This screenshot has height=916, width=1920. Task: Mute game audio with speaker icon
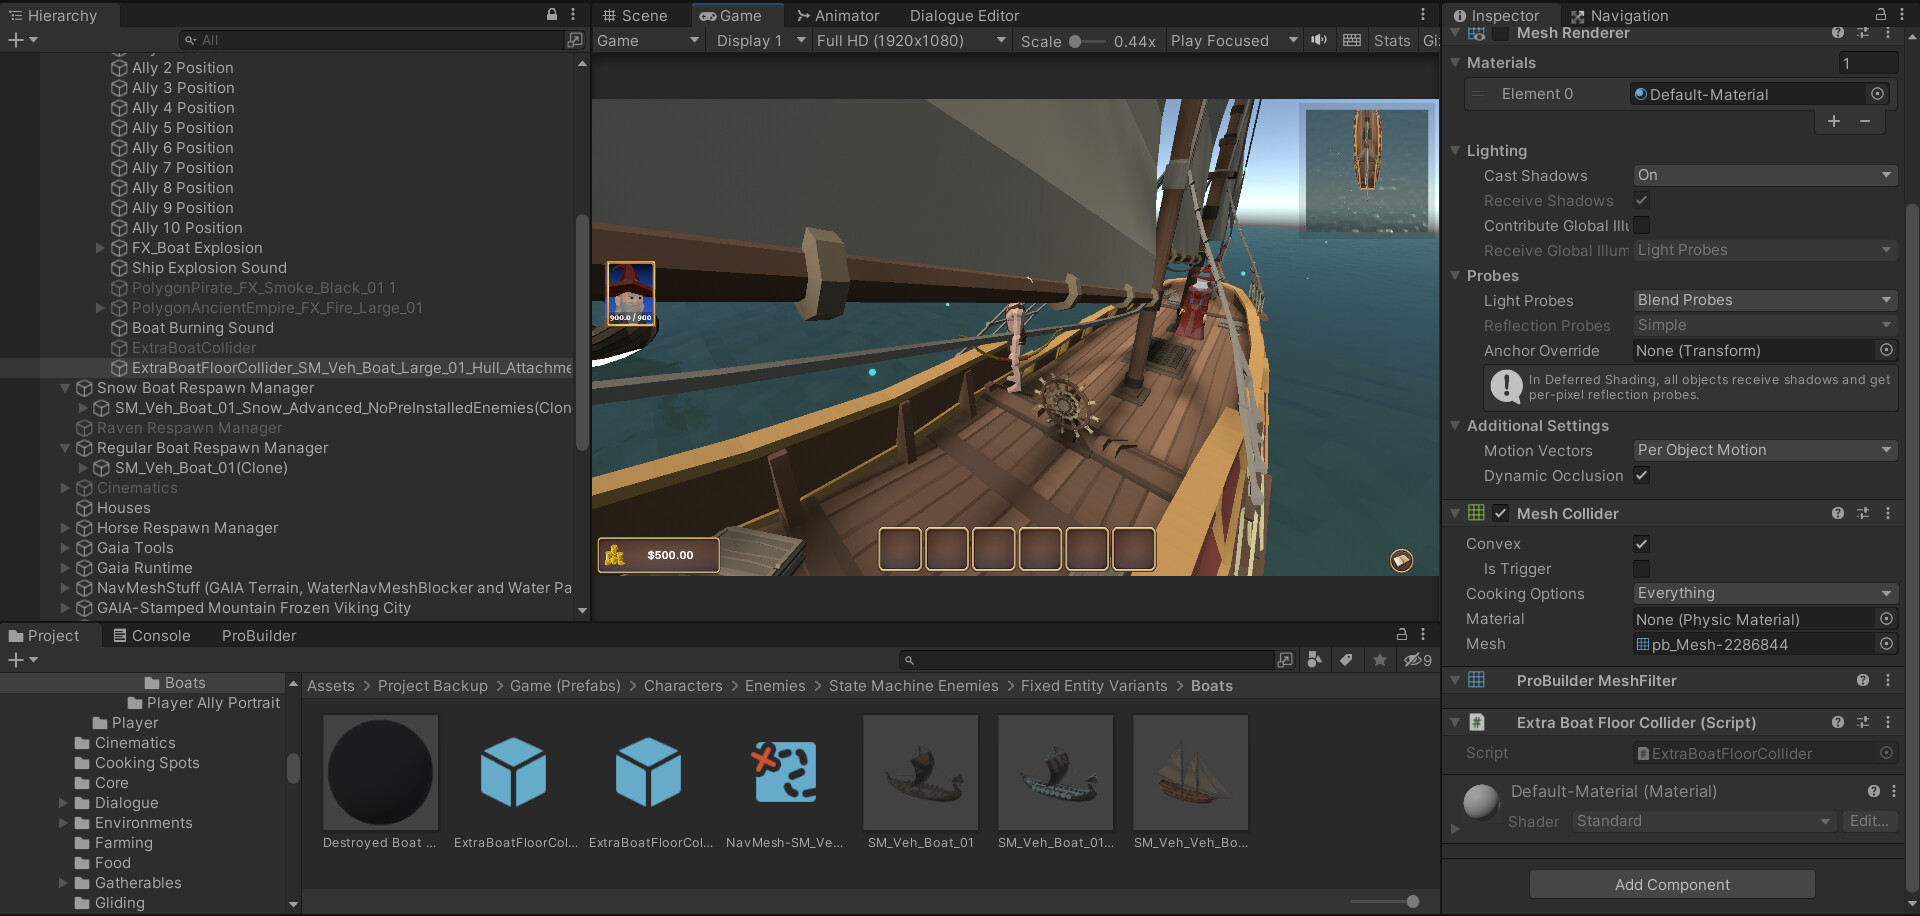pos(1319,40)
